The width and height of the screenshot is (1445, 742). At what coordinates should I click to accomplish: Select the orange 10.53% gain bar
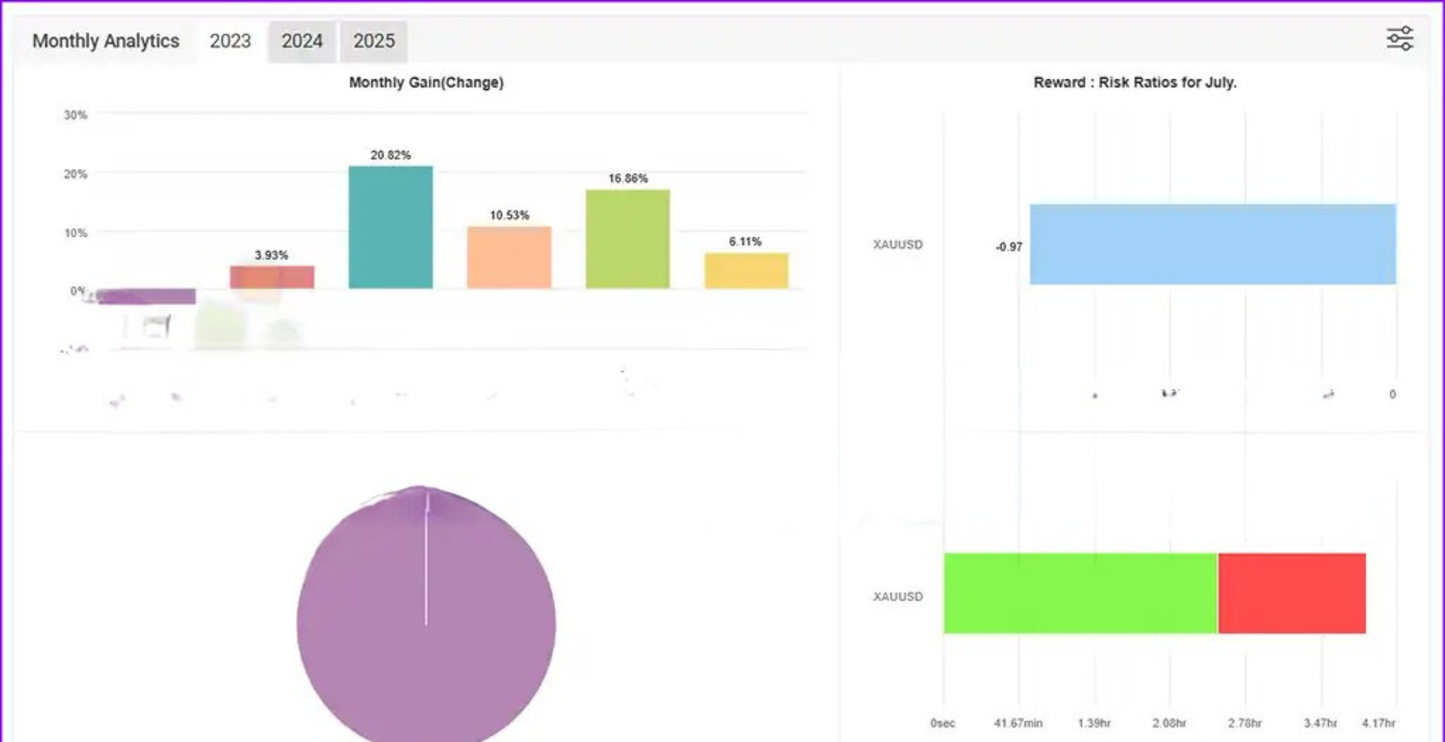pos(509,258)
